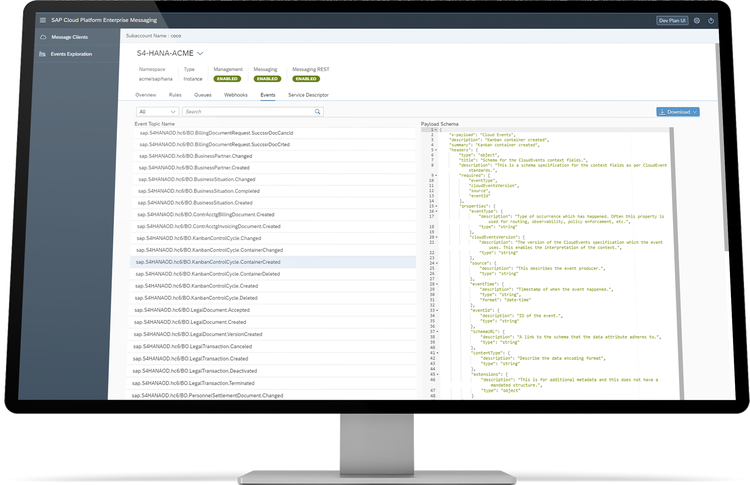Select BusinessSituation.Completed event topic
750x485 pixels.
pos(274,191)
